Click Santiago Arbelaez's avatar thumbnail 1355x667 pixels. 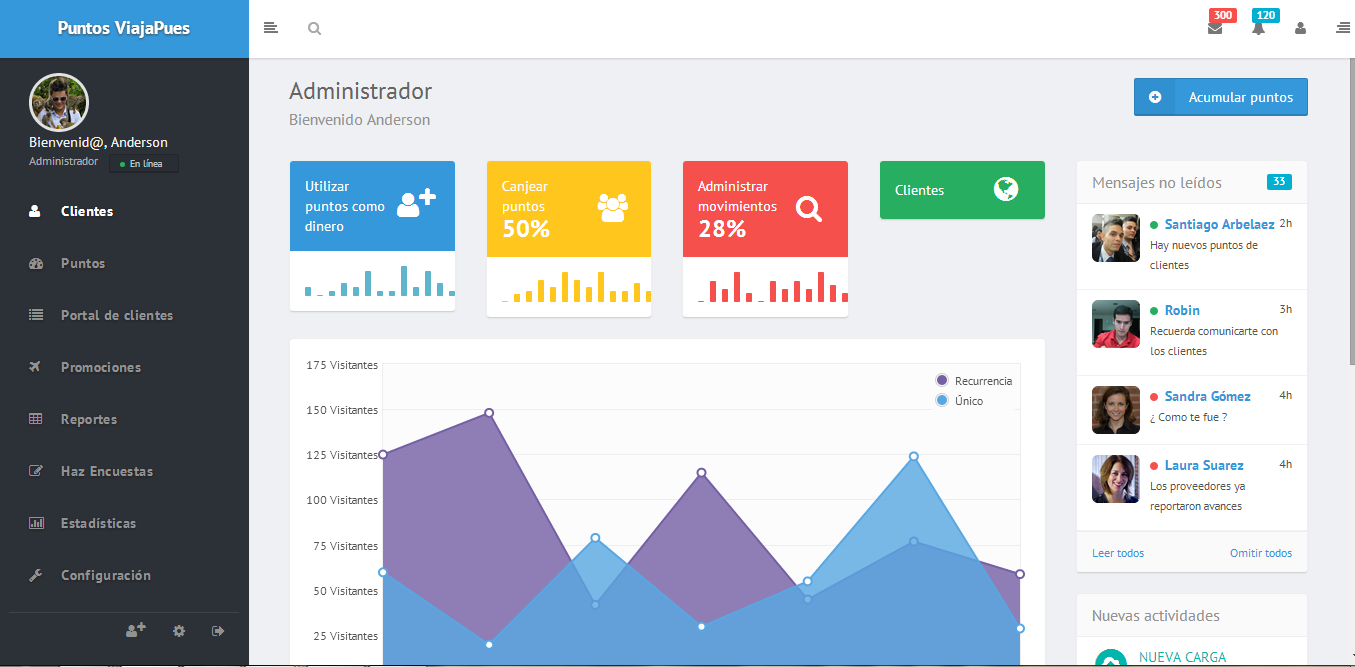click(1116, 238)
